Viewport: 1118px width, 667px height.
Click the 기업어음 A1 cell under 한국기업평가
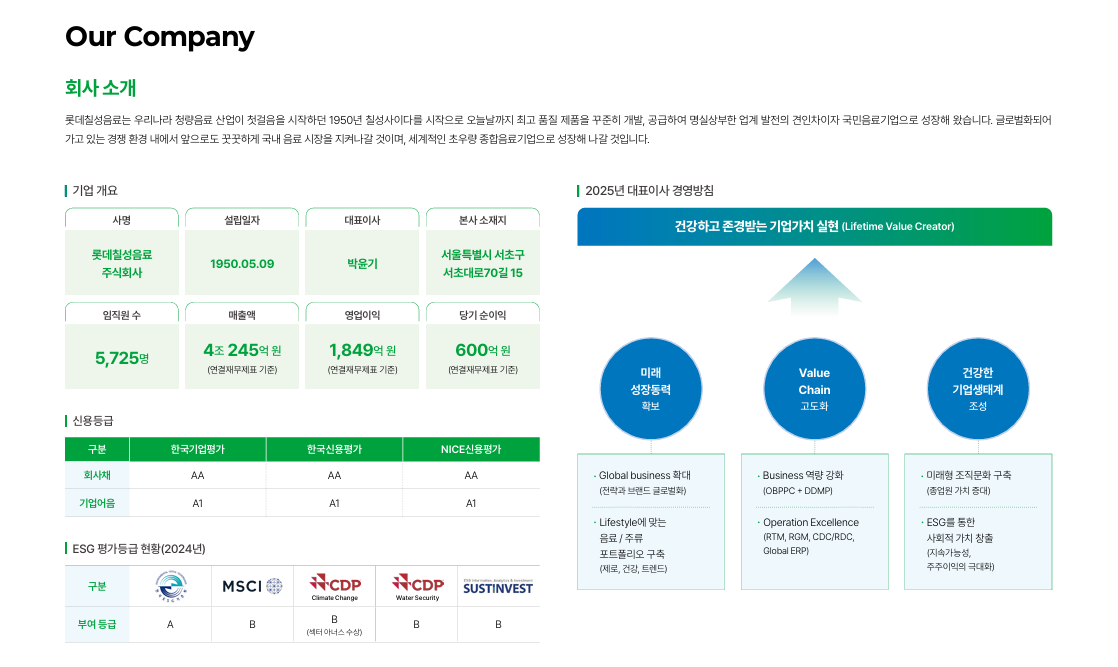[198, 503]
